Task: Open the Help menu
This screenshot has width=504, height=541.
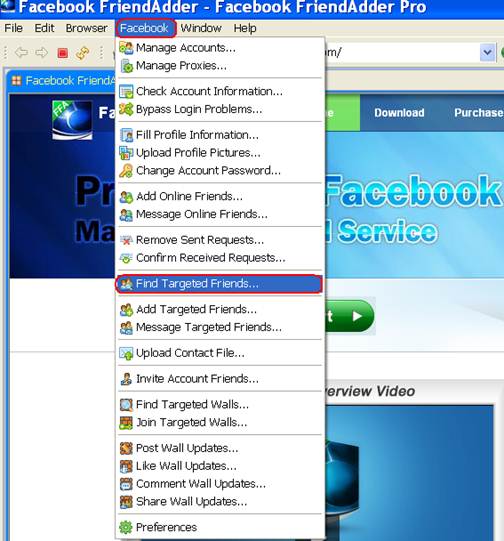Action: 245,28
